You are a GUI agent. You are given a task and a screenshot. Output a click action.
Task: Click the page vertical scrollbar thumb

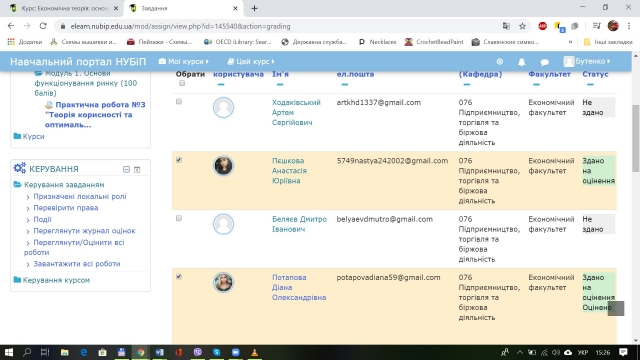tap(636, 138)
